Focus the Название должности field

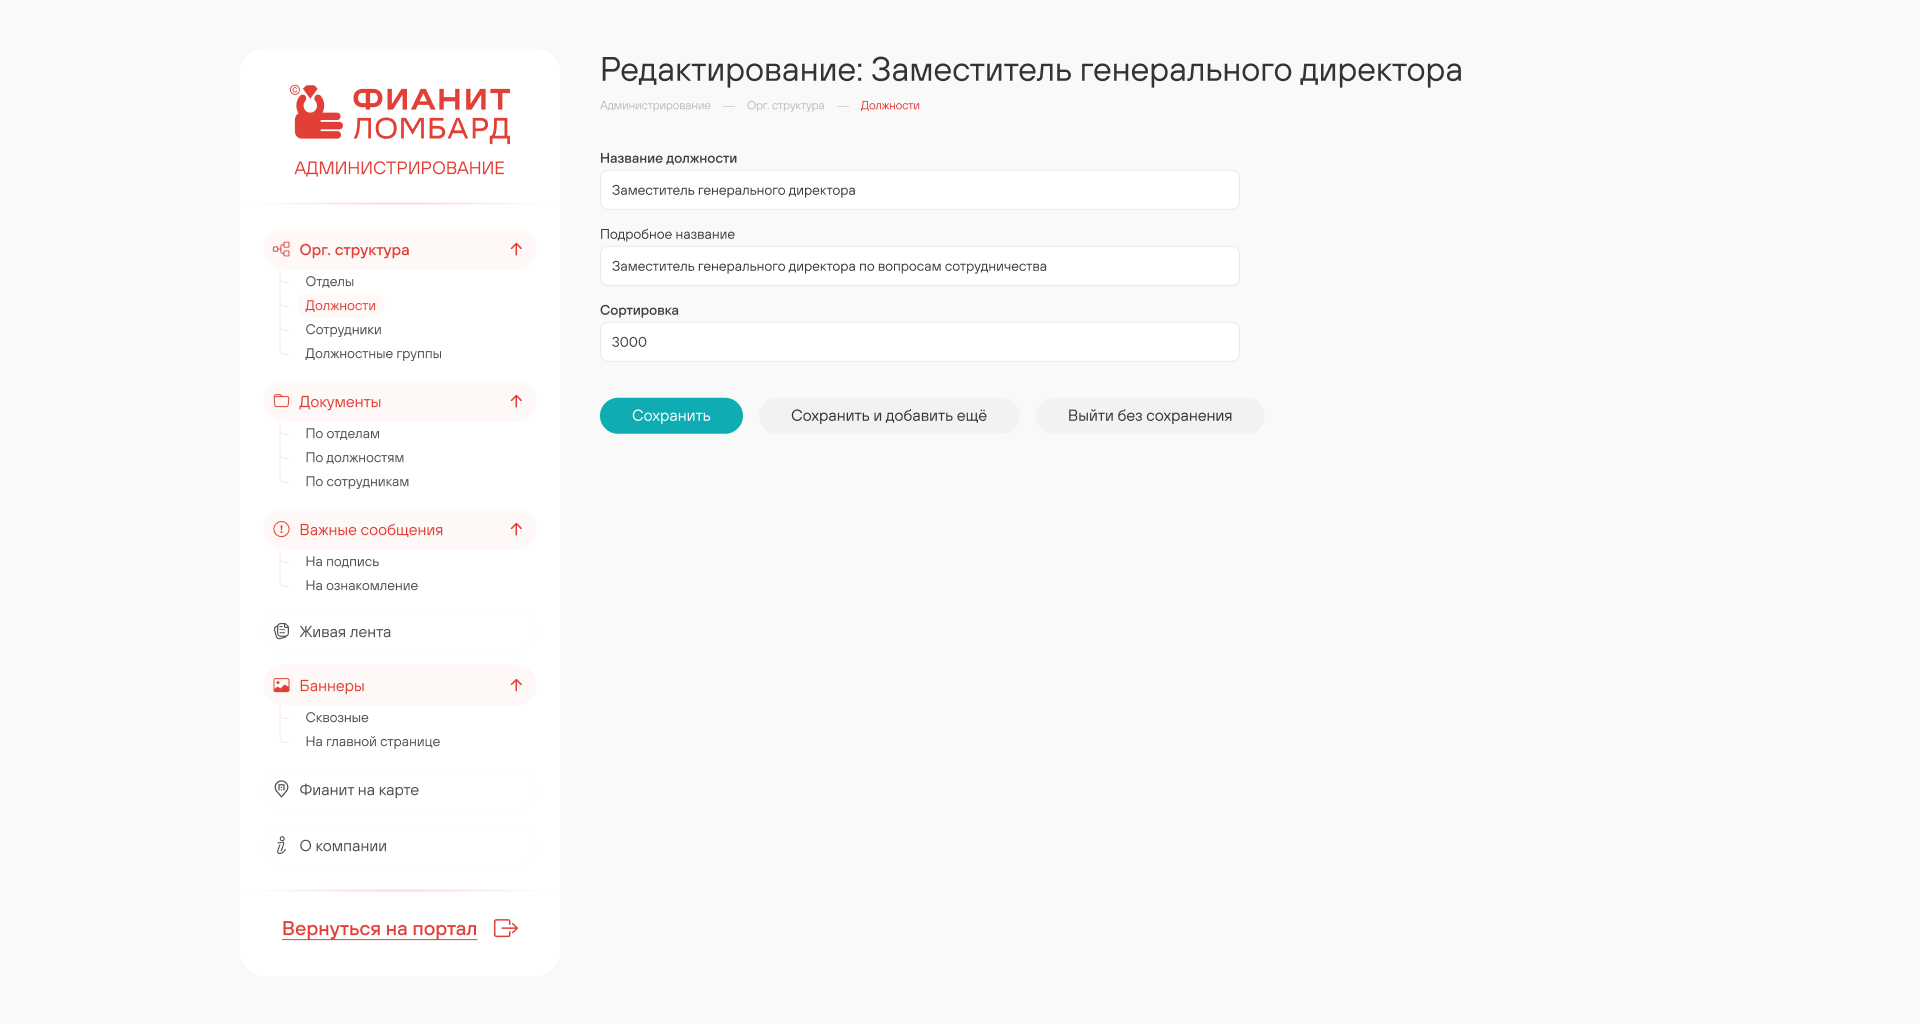920,190
